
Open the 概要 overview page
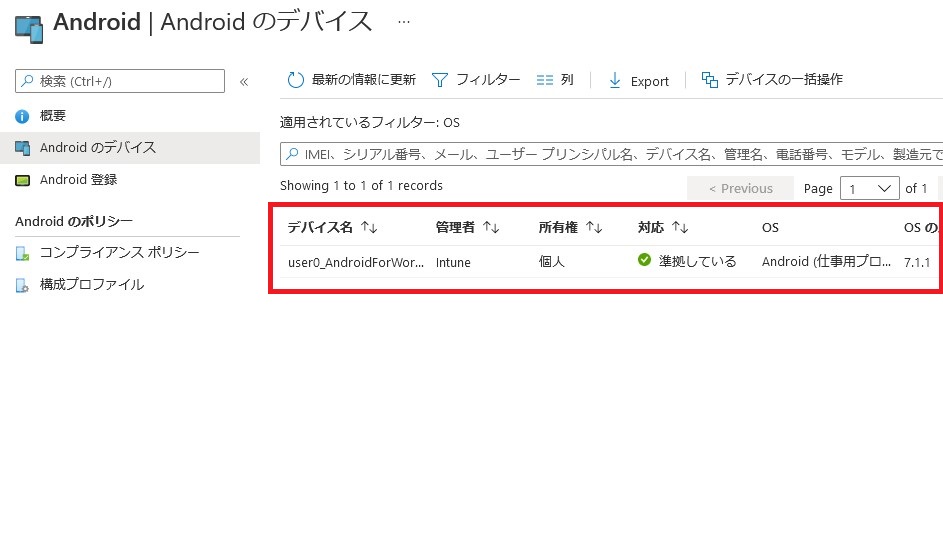[x=52, y=115]
